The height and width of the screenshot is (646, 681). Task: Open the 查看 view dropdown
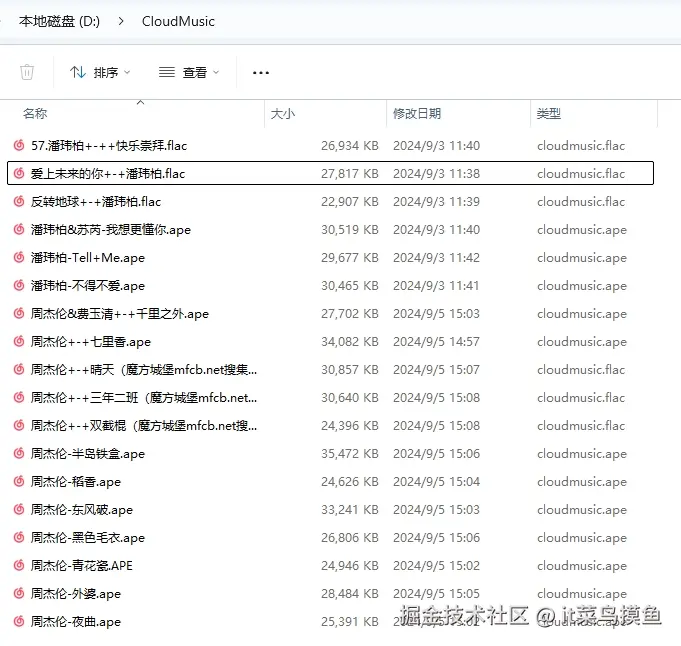pos(189,72)
